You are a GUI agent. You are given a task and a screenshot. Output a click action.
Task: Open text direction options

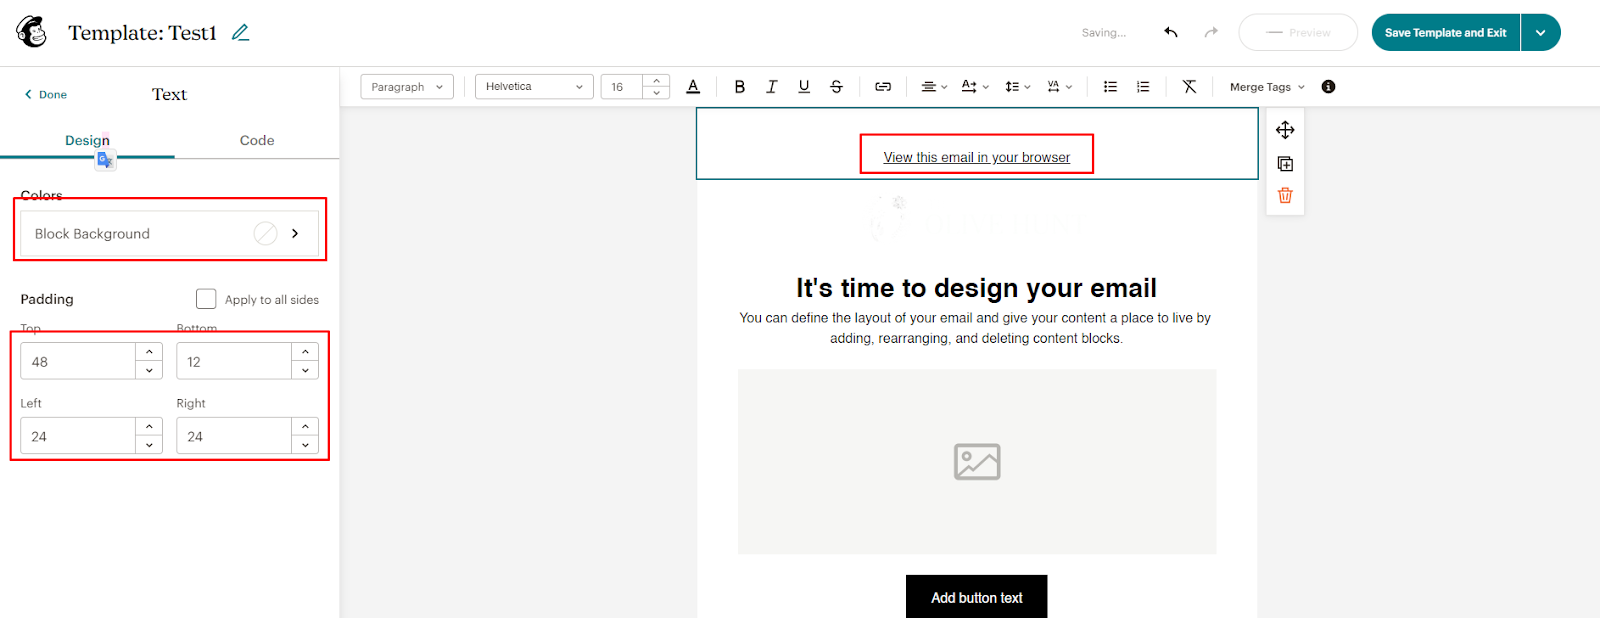(975, 87)
